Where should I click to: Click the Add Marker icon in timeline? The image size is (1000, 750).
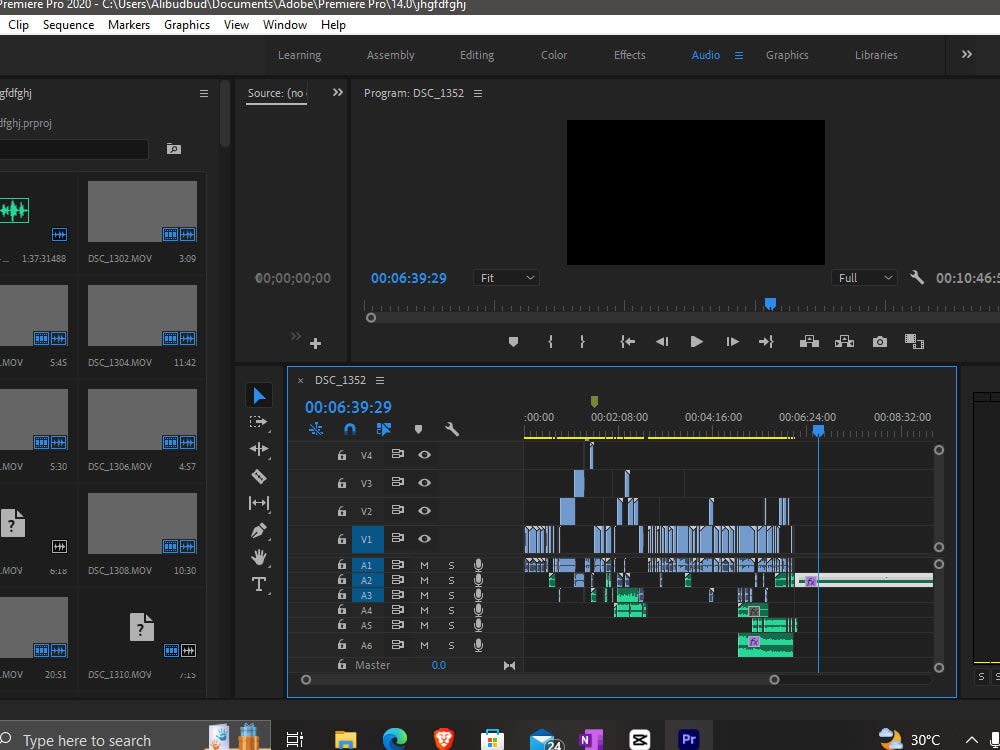coord(418,429)
